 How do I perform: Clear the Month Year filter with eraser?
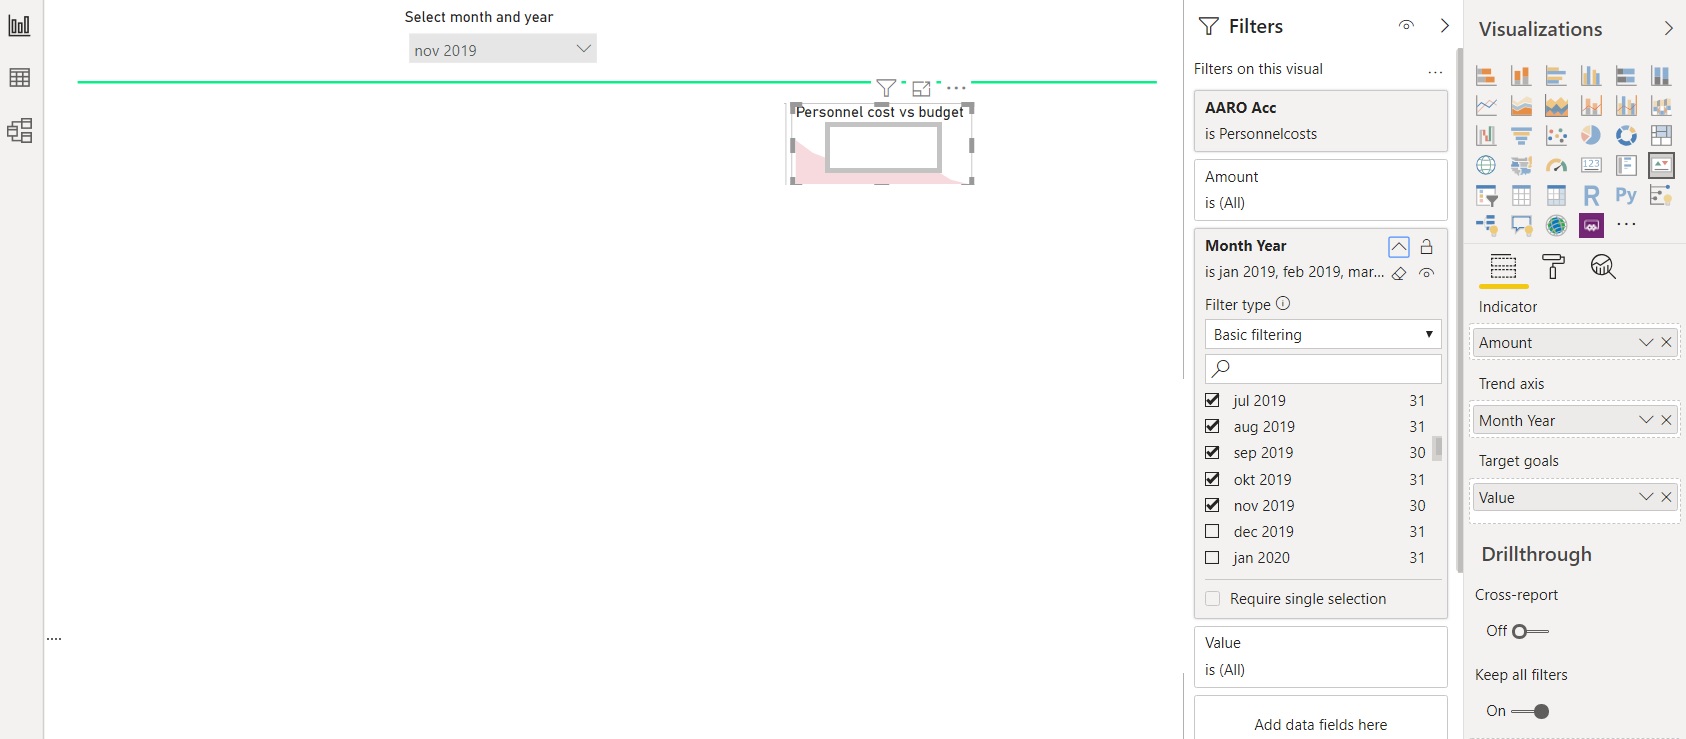coord(1399,273)
